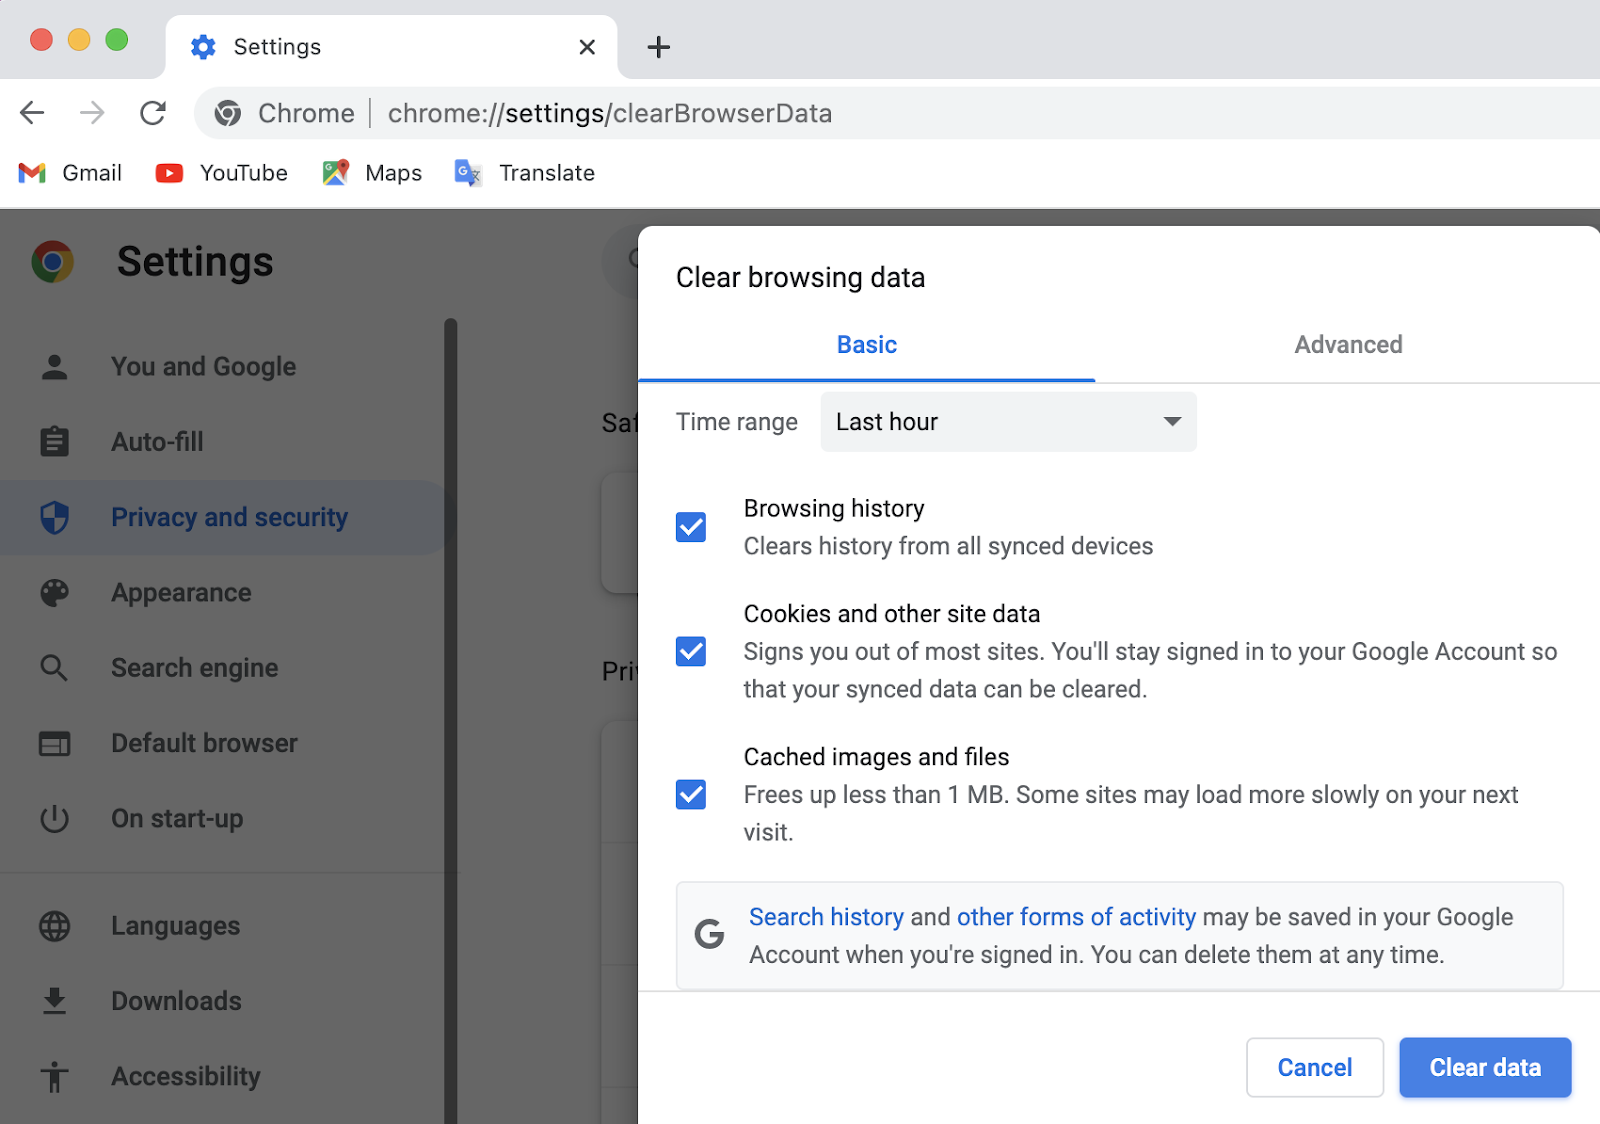Click the globe icon for Languages
1600x1124 pixels.
coord(55,926)
